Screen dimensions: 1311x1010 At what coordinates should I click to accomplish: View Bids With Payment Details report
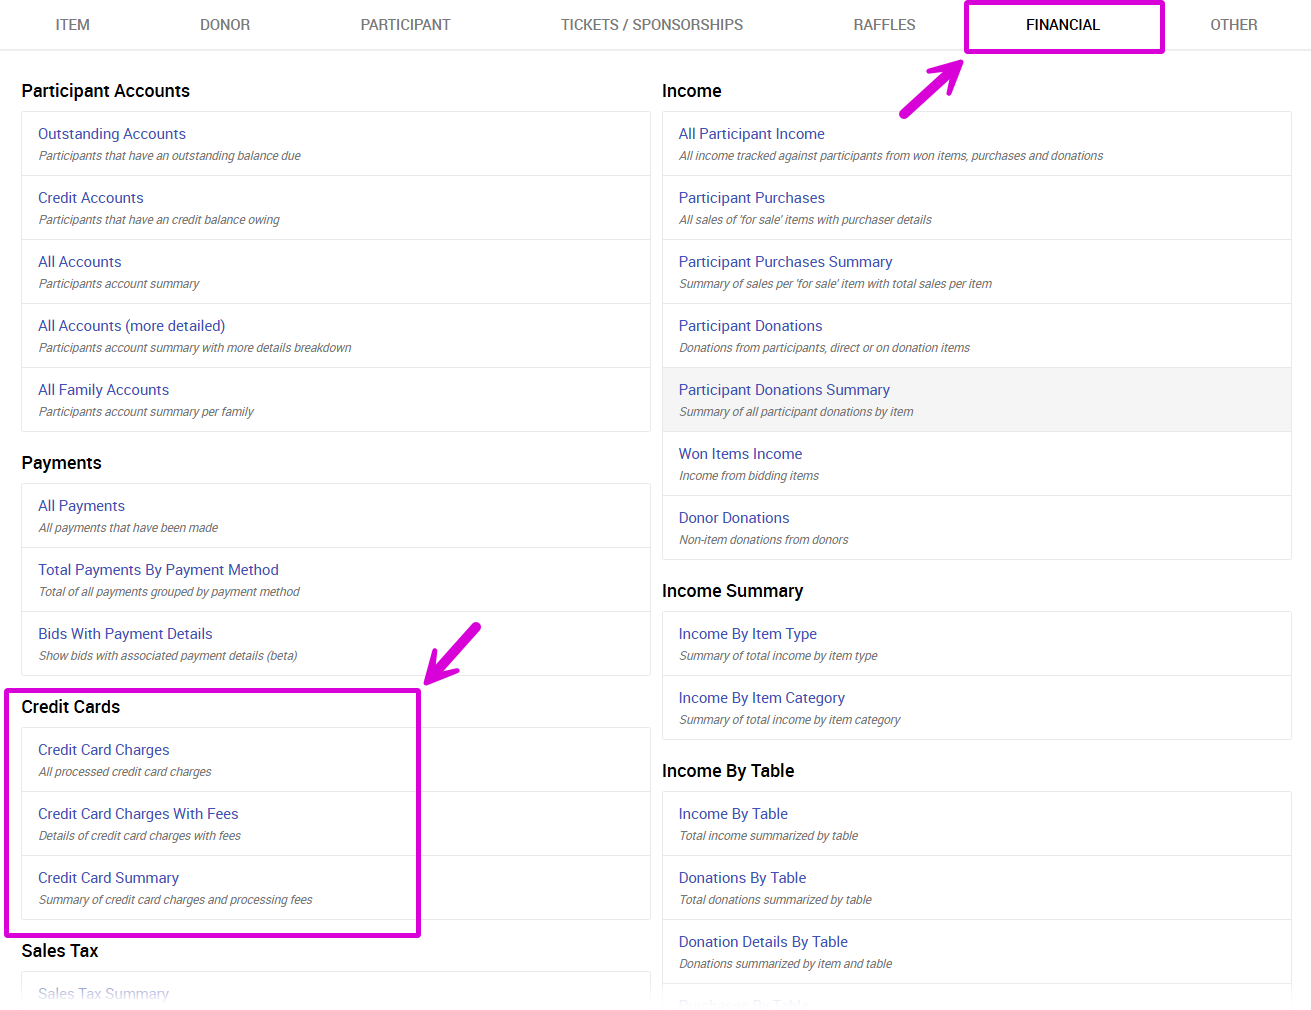(x=125, y=634)
